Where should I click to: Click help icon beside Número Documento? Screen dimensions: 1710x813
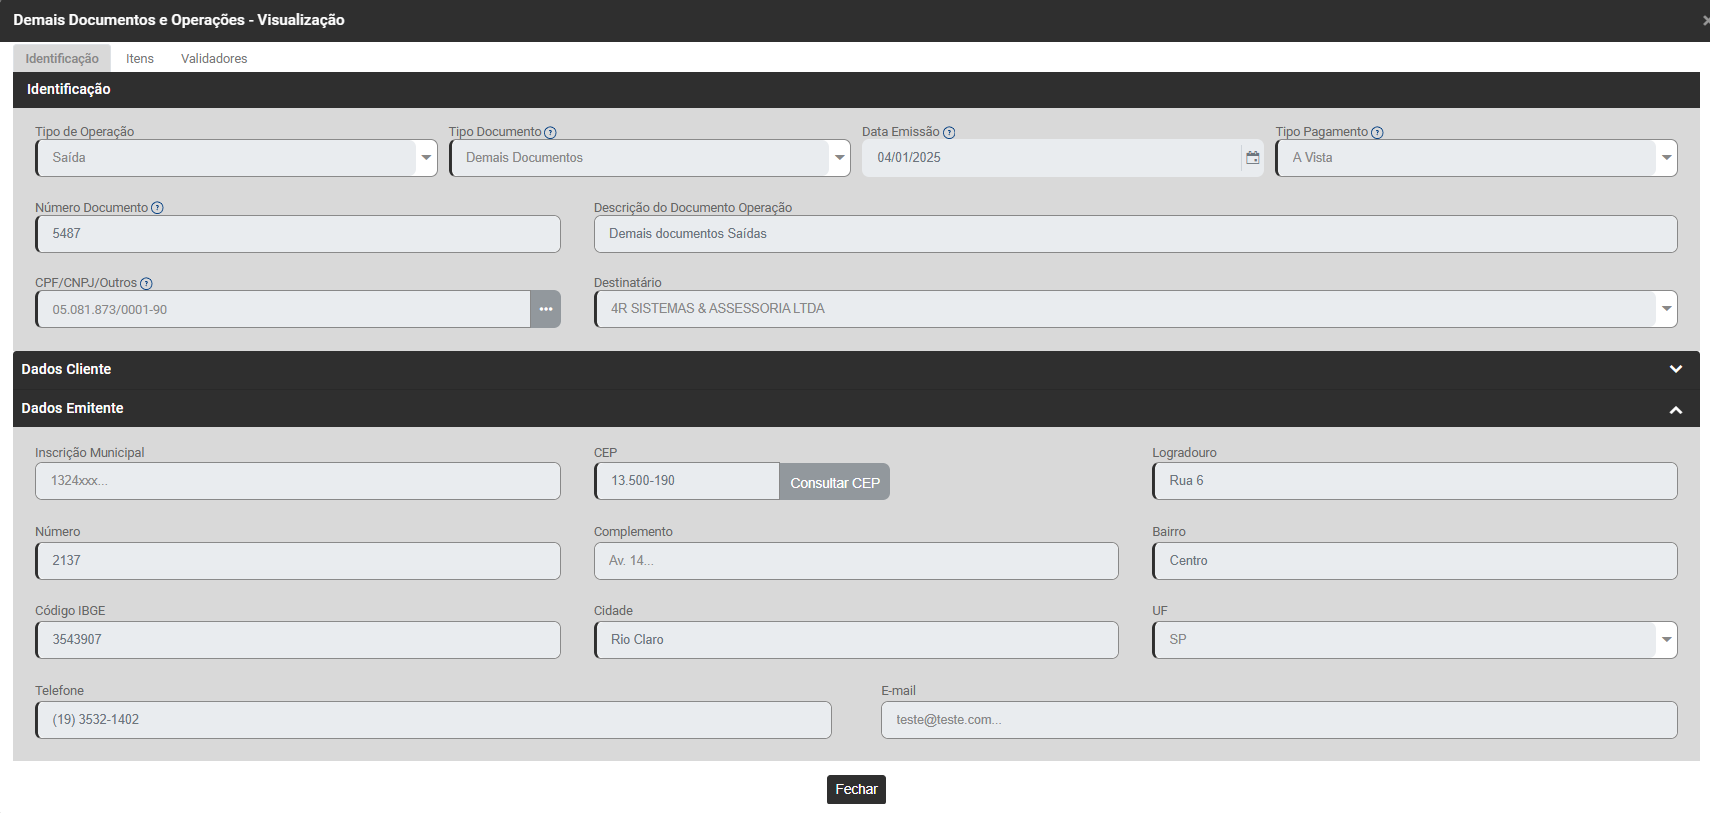pyautogui.click(x=157, y=208)
